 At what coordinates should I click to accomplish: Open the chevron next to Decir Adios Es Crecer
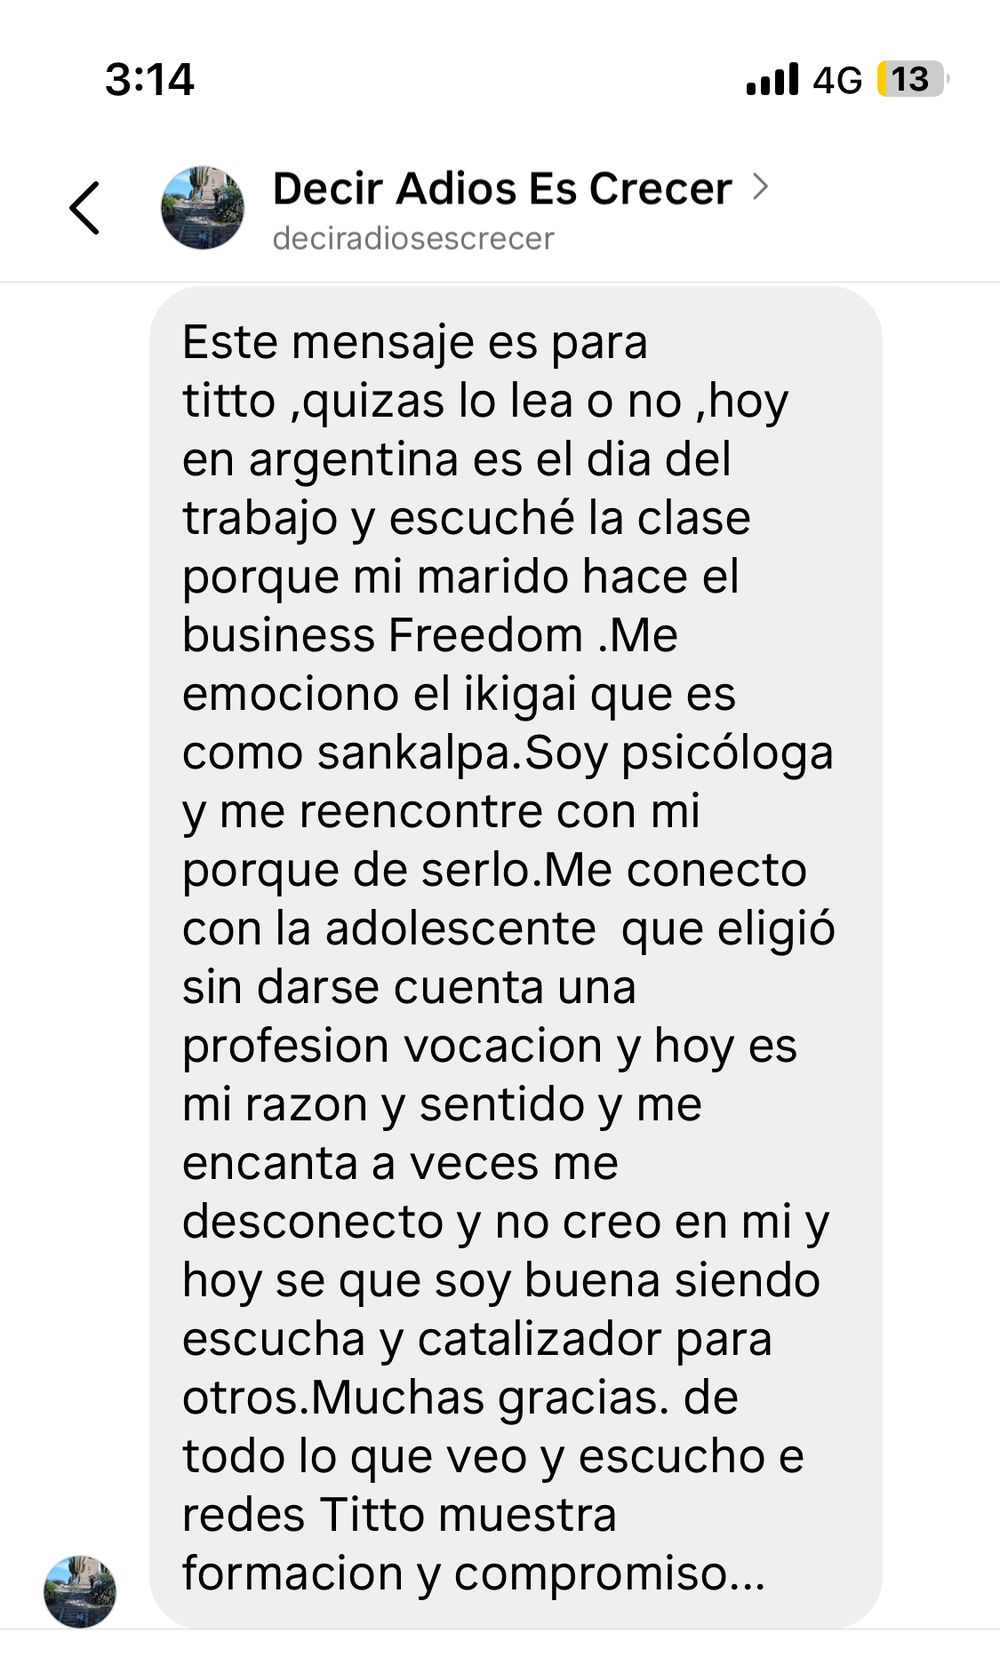point(760,187)
